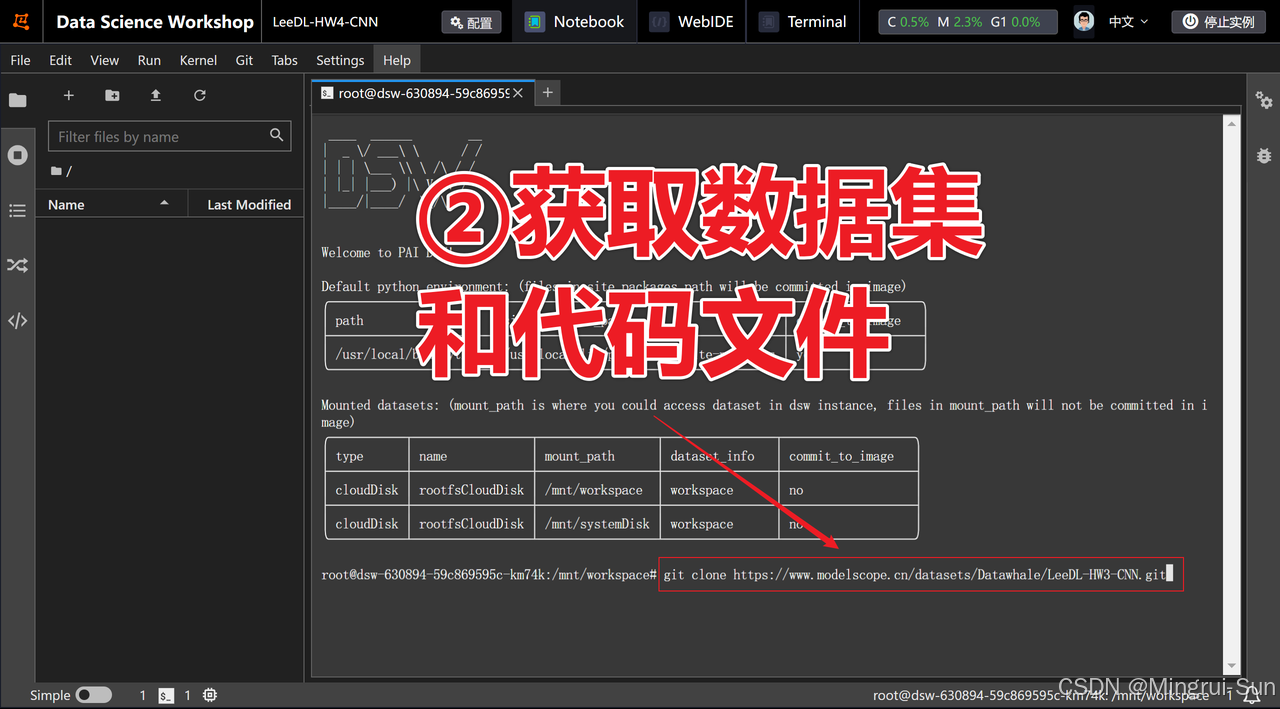Click the notification bell in status bar

point(1251,696)
